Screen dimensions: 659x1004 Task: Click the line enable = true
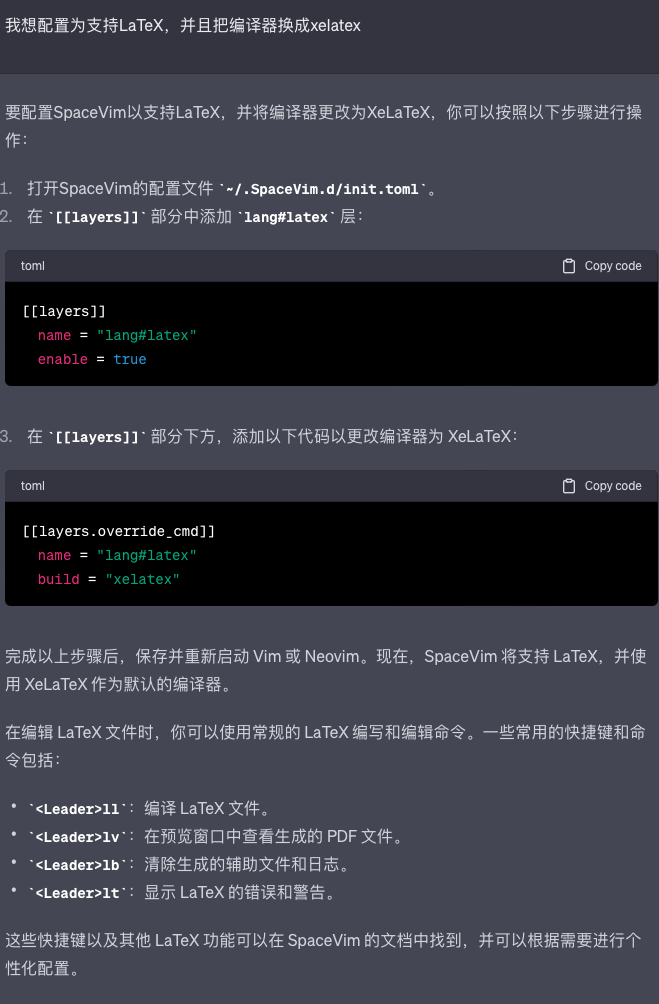point(92,360)
